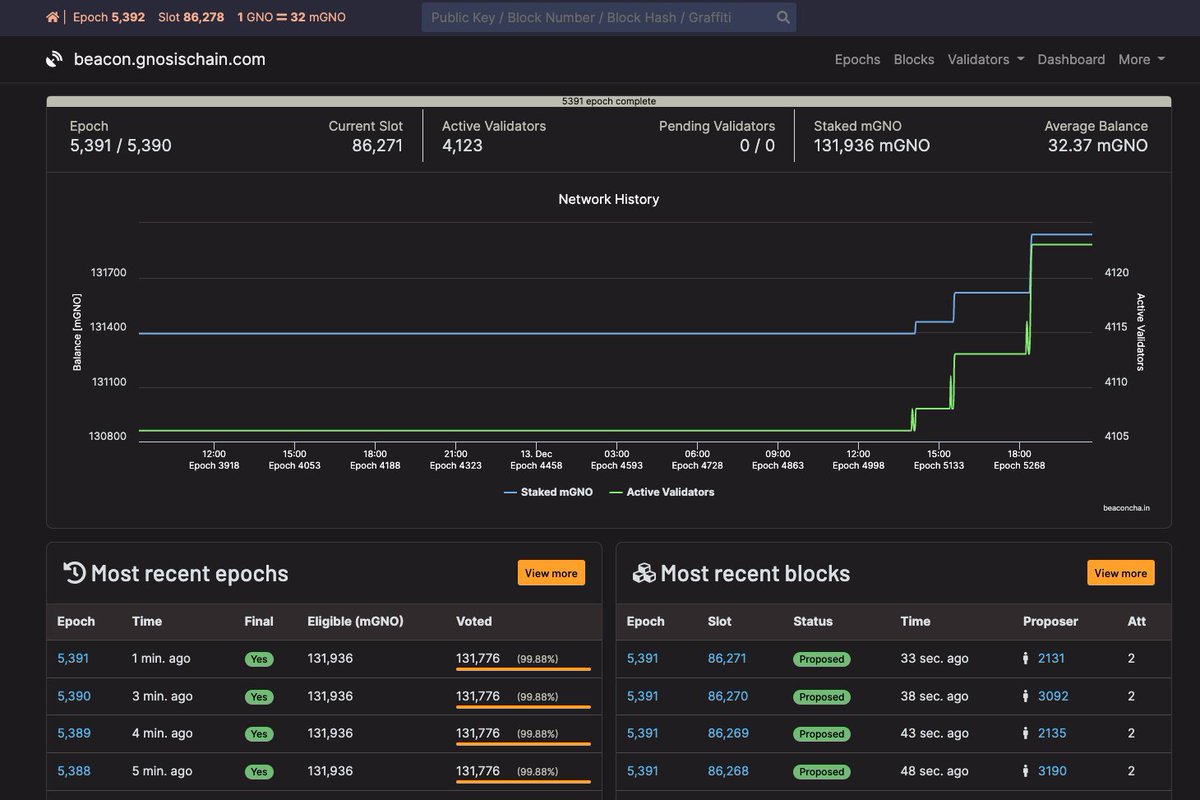Image resolution: width=1200 pixels, height=800 pixels.
Task: Click the Average Balance value 32.37 mGNO
Action: coord(1098,145)
